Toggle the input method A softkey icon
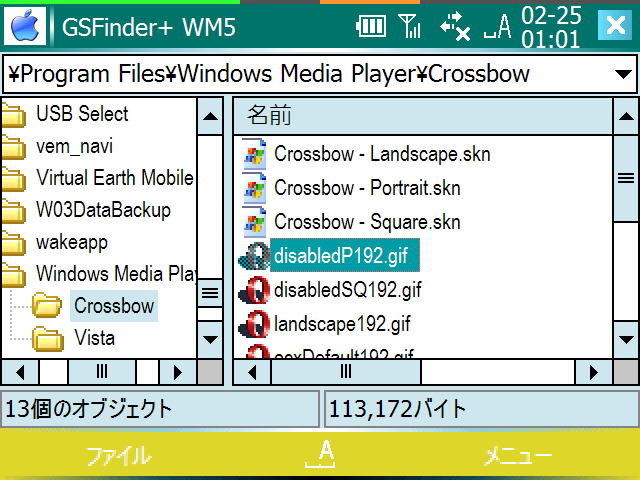The width and height of the screenshot is (640, 480). tap(320, 454)
